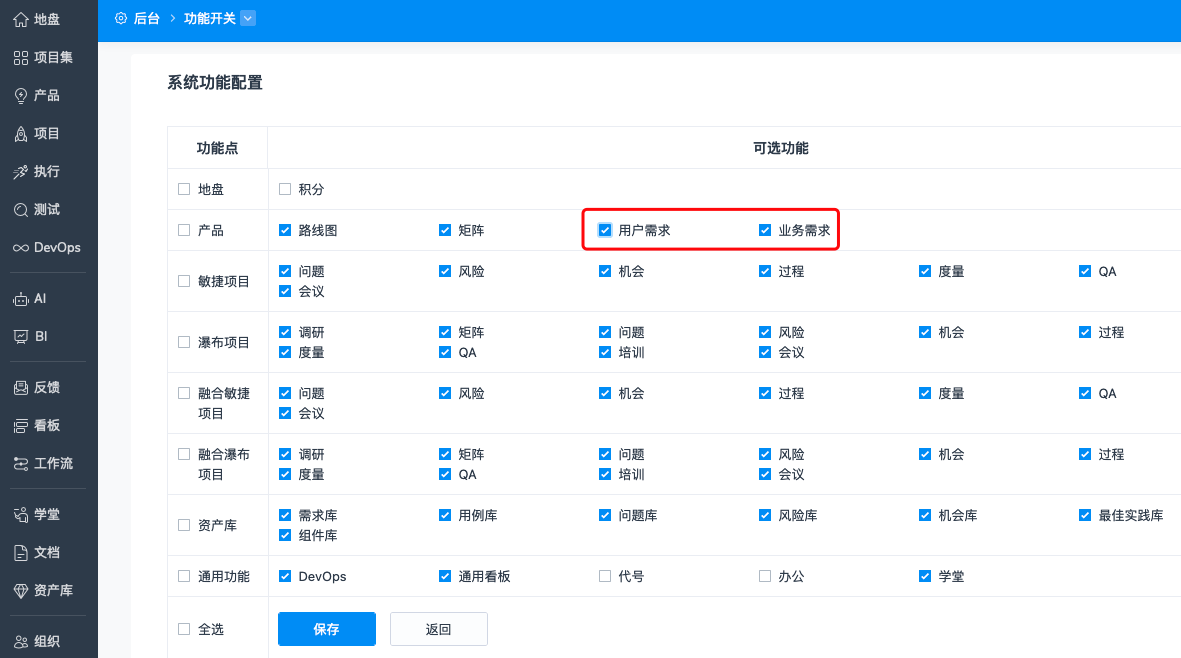This screenshot has width=1181, height=658.
Task: Click the 地盘 home icon in sidebar
Action: pos(20,19)
